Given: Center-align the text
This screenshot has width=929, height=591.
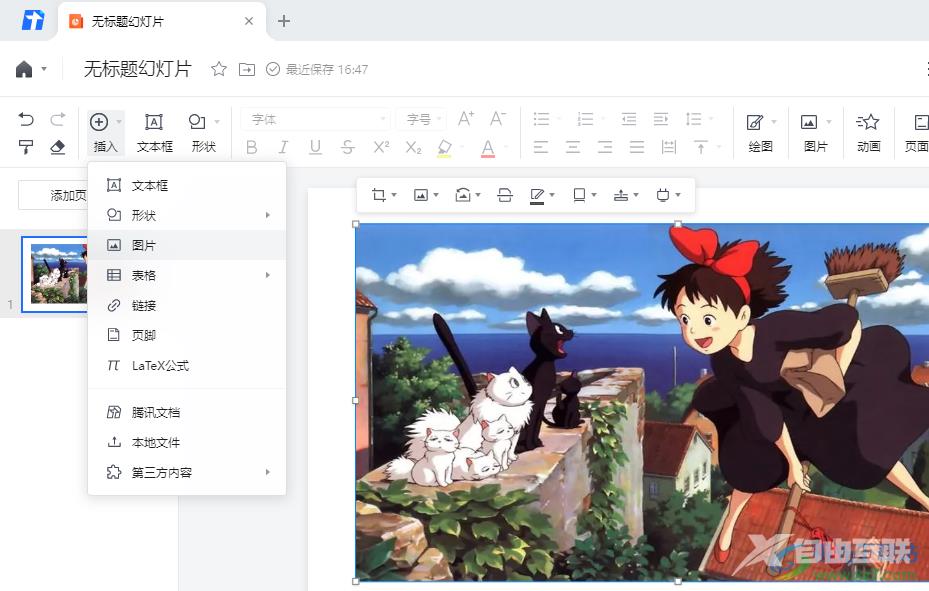Looking at the screenshot, I should (x=572, y=147).
